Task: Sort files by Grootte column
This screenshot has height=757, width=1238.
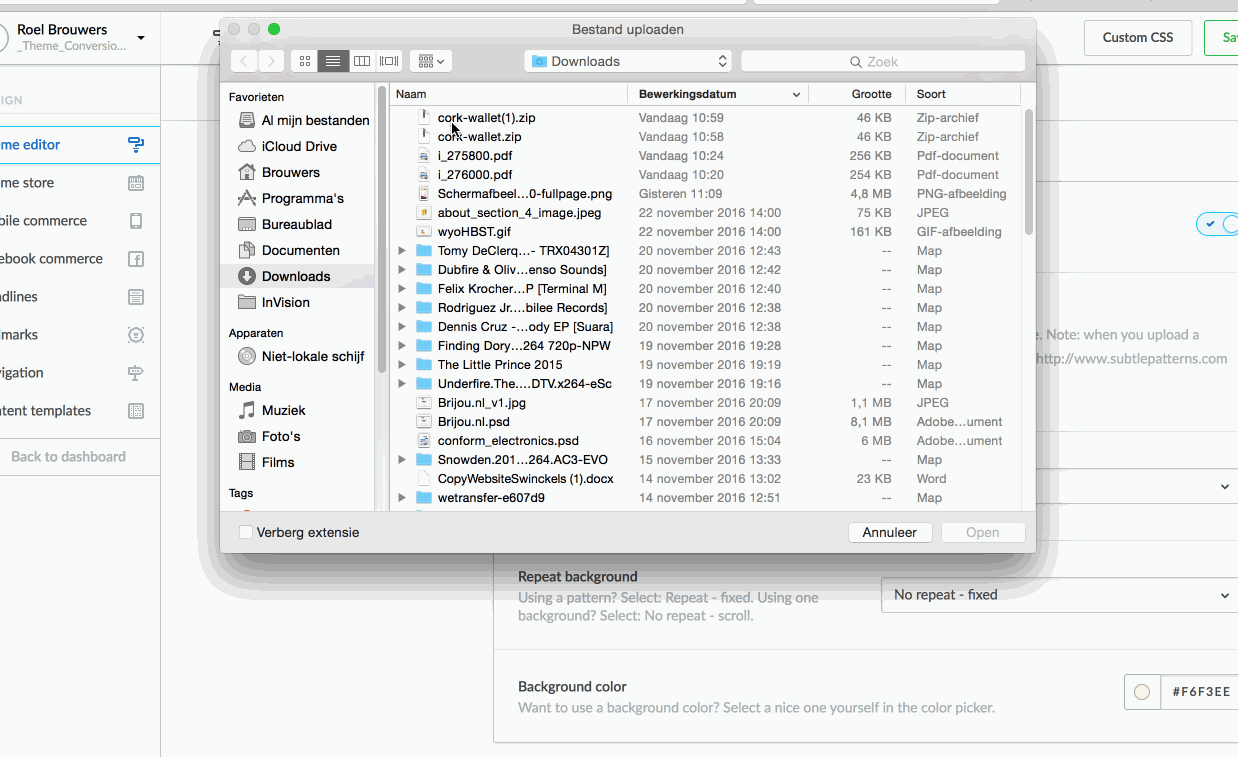Action: pos(857,94)
